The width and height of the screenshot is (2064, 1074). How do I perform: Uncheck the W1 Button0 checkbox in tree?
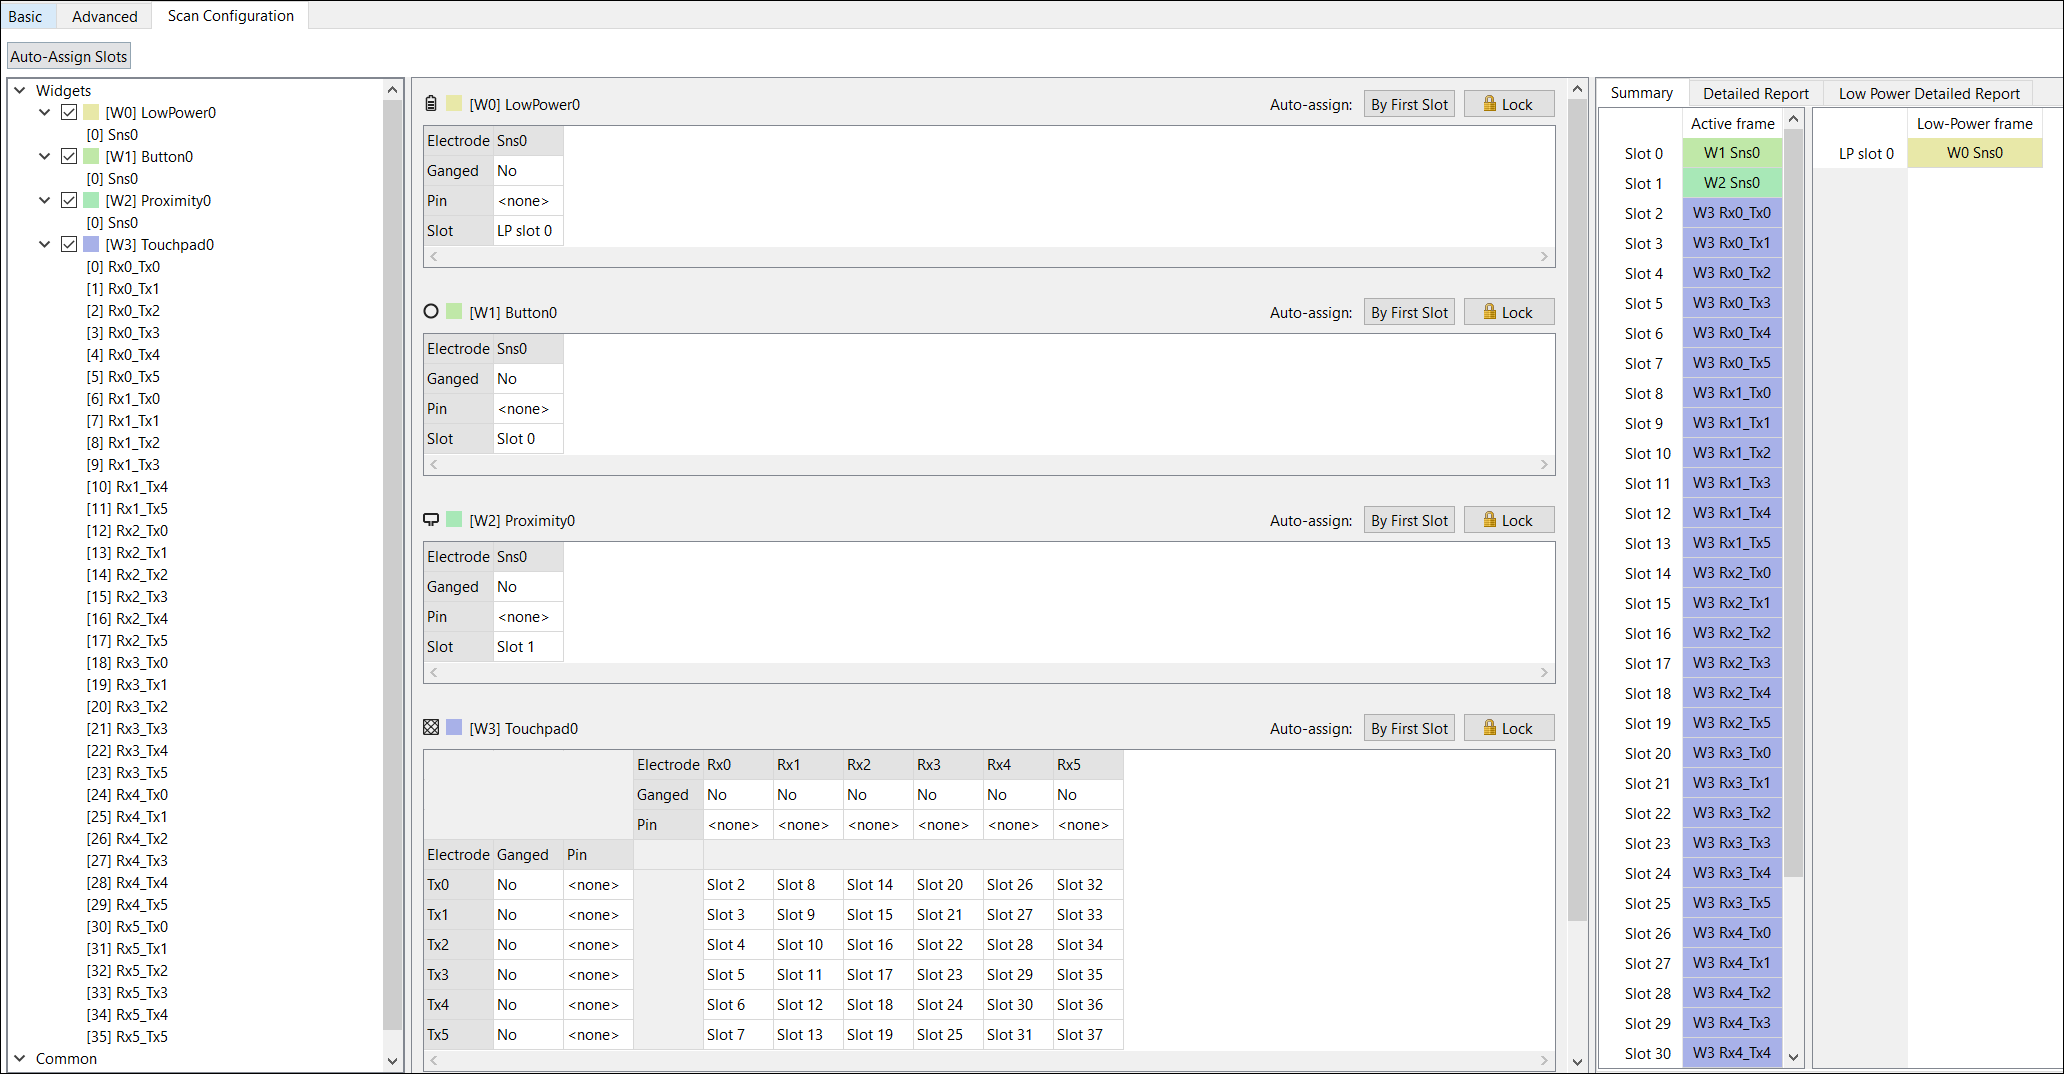click(x=69, y=156)
